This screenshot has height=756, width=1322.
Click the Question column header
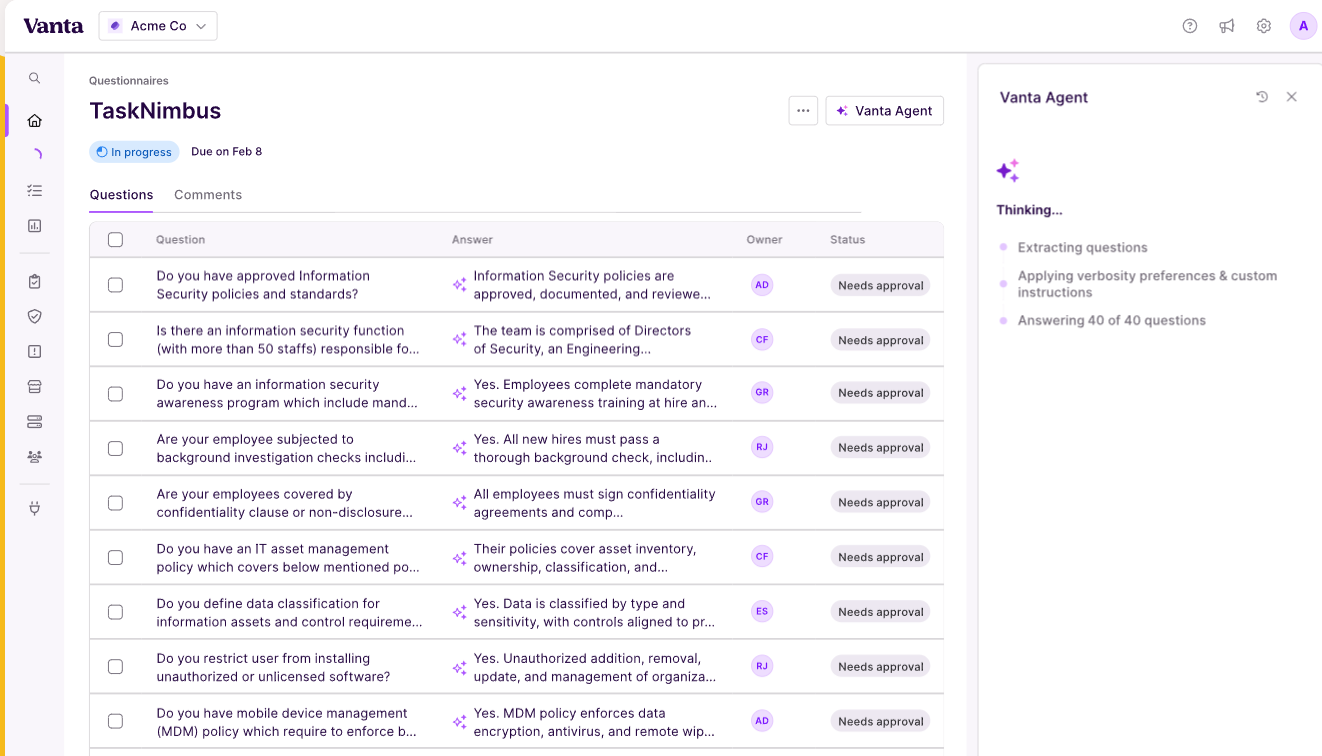(180, 240)
